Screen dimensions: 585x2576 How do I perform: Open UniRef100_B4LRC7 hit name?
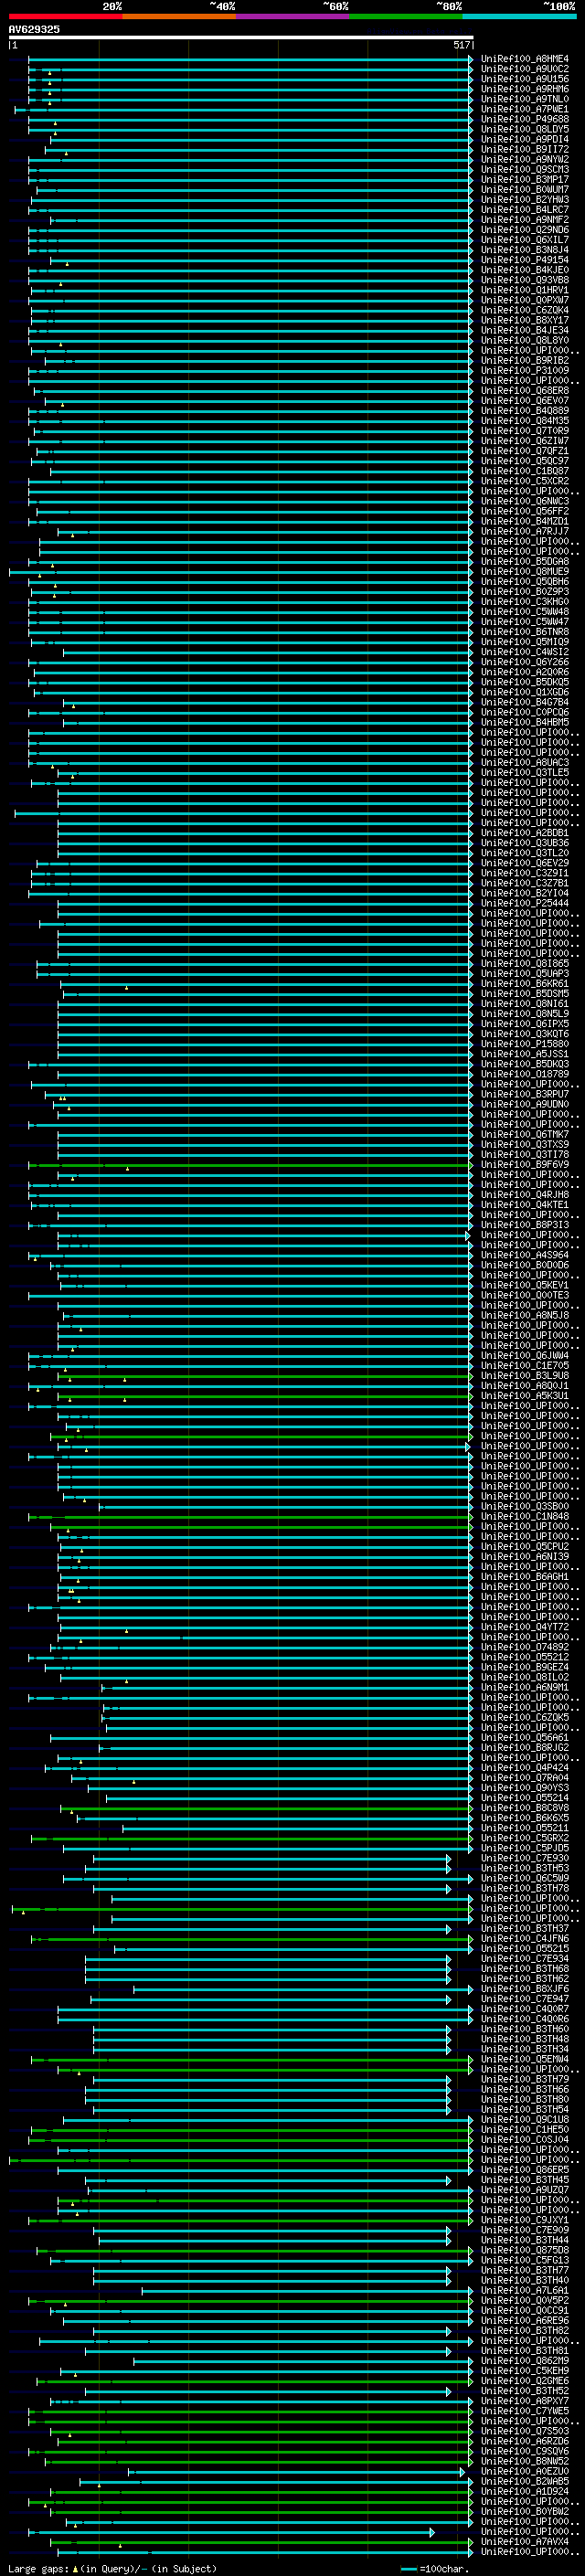pos(525,210)
